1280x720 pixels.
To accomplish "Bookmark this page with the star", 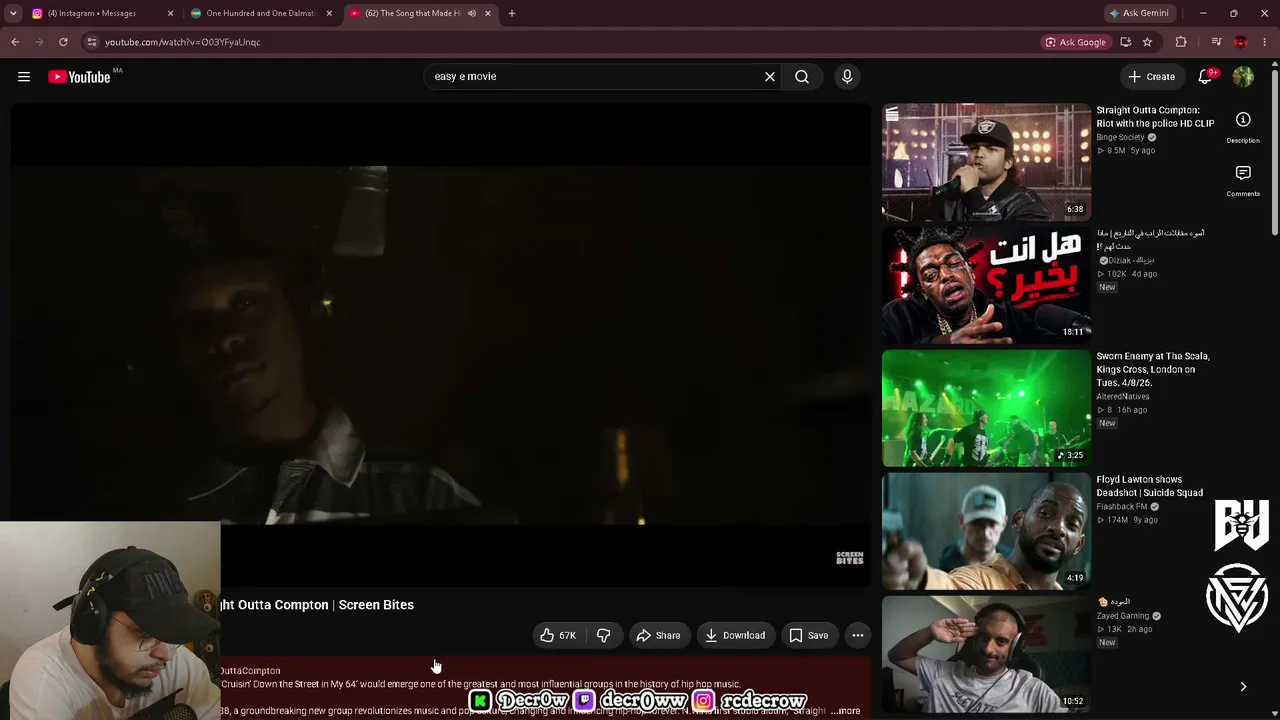I will tap(1147, 42).
